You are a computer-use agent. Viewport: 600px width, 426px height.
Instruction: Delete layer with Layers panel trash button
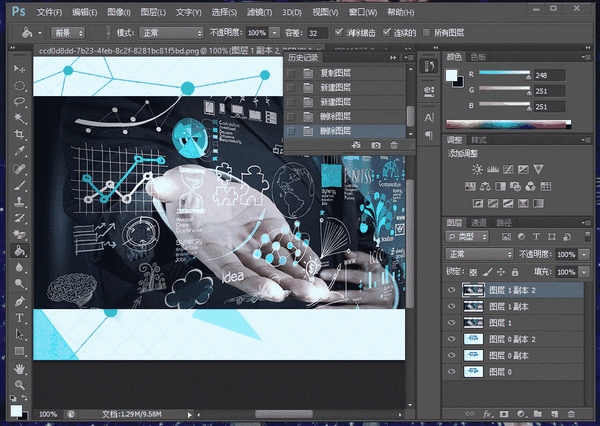(571, 414)
